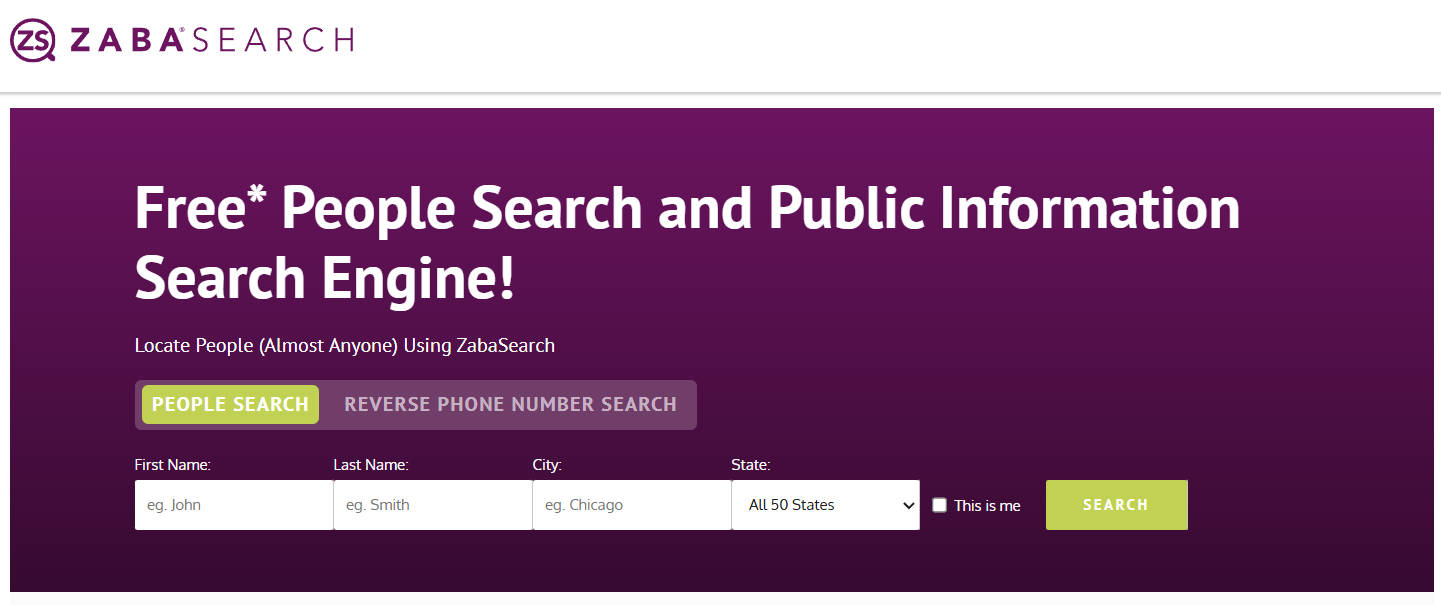This screenshot has width=1441, height=605.
Task: Click the green Search button
Action: 1117,505
